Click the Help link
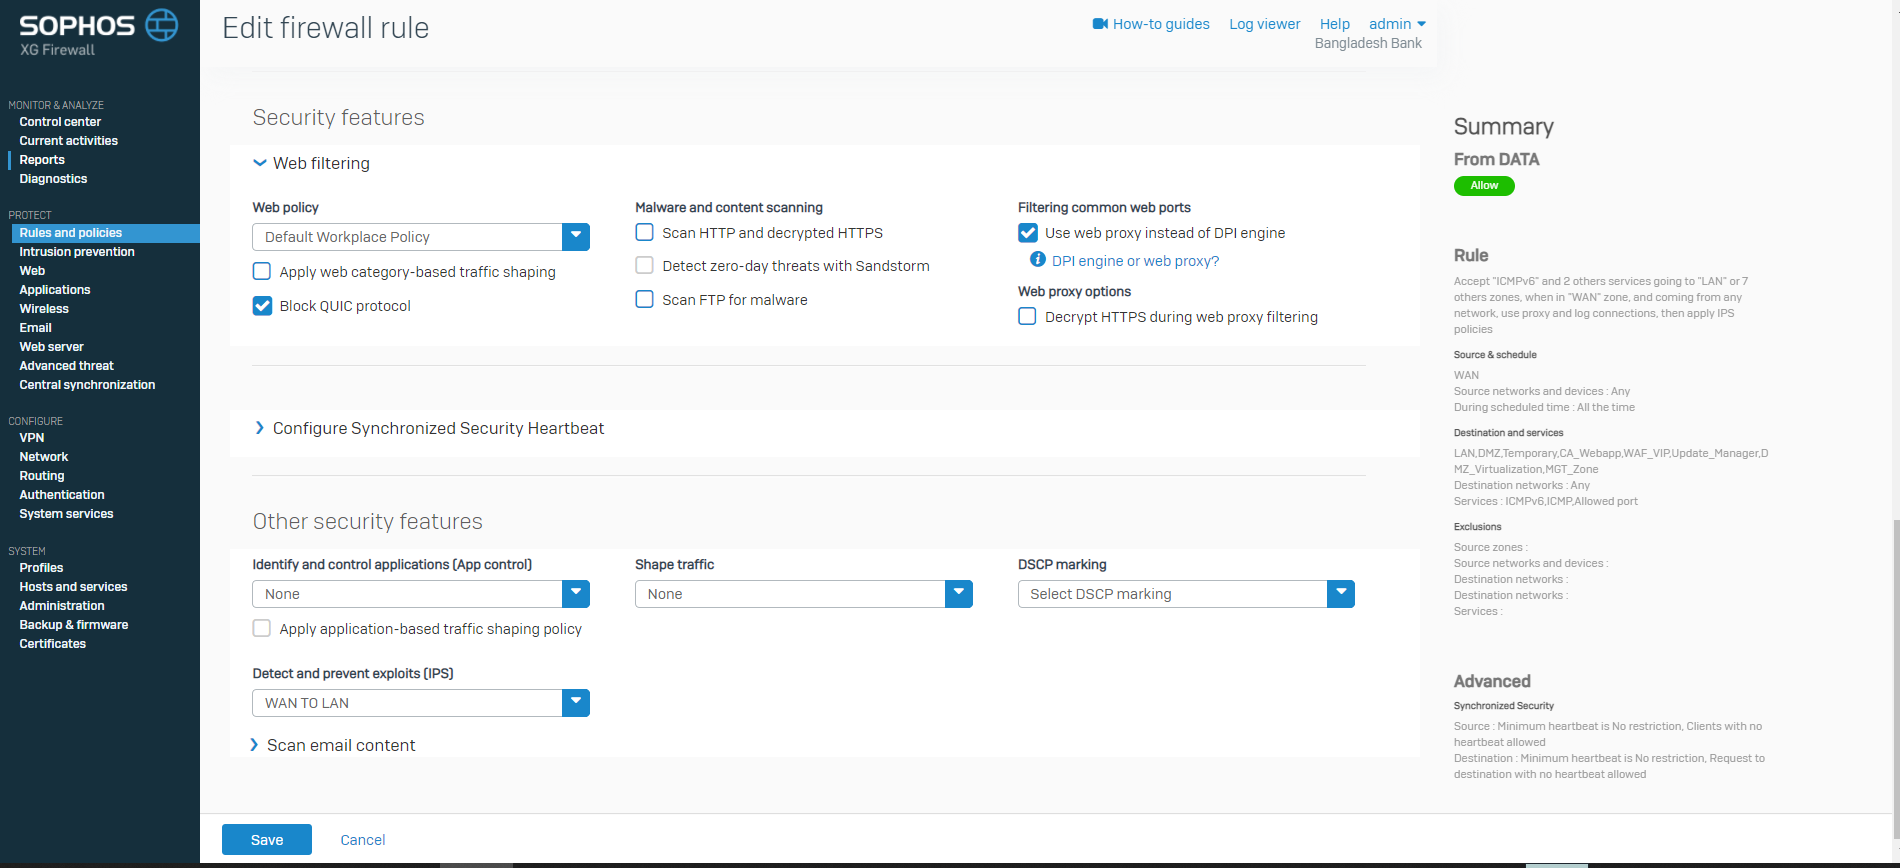Screen dimensions: 1900x868 click(x=1335, y=24)
